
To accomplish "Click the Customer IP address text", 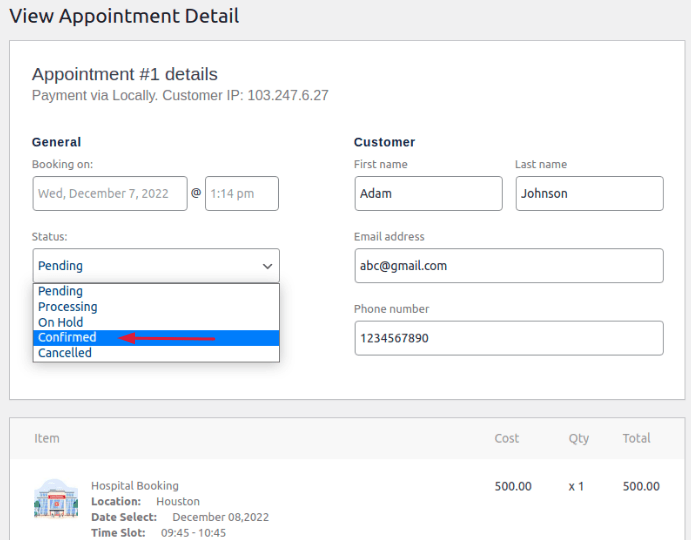I will point(288,96).
